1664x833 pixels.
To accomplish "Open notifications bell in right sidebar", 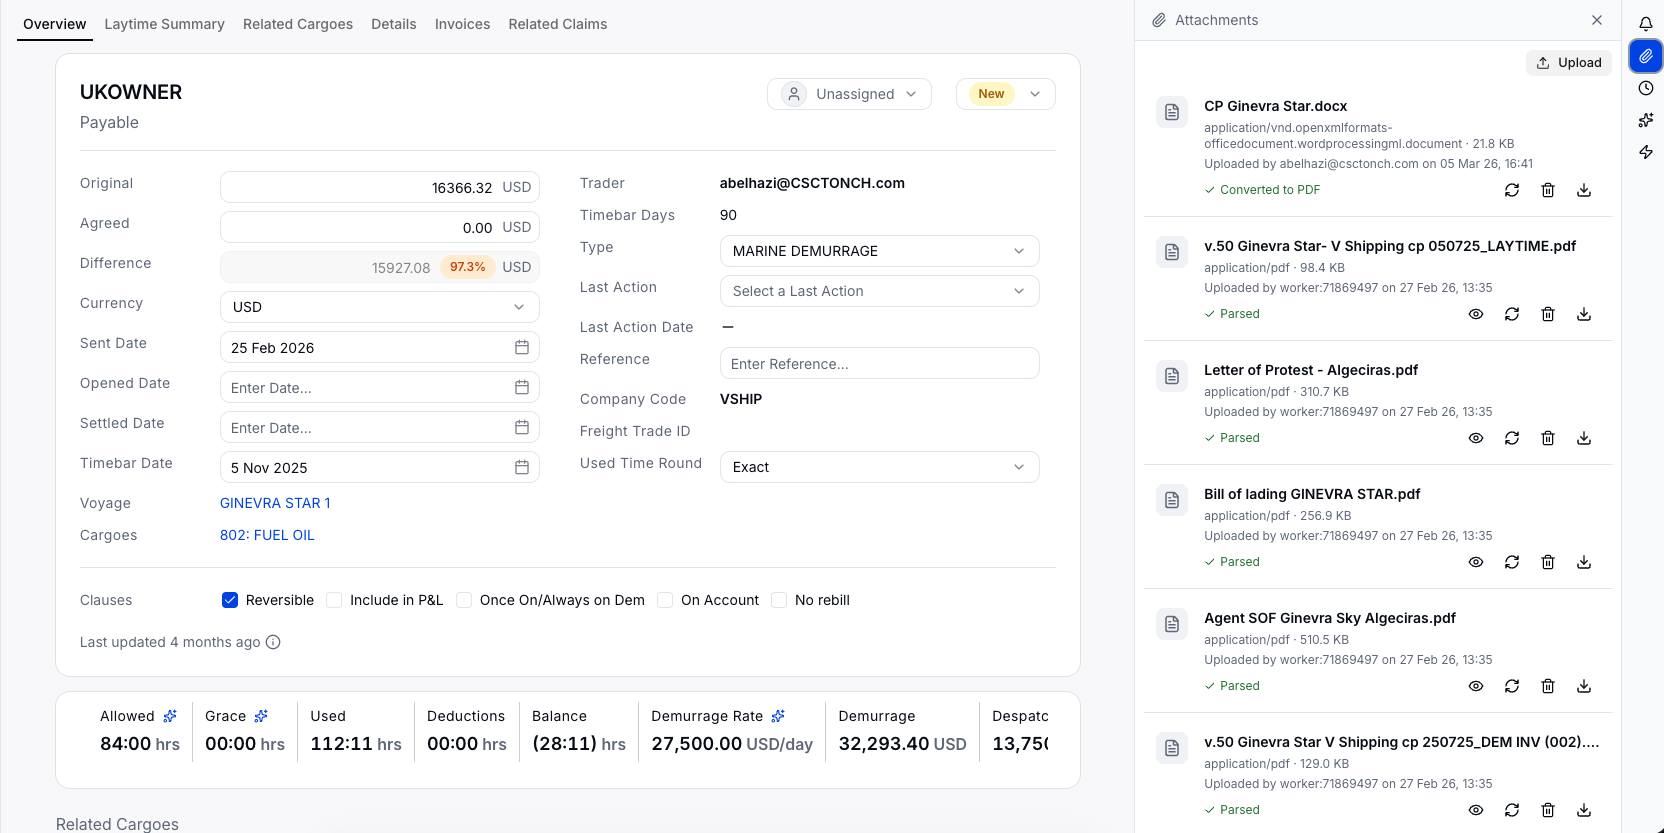I will tap(1645, 24).
